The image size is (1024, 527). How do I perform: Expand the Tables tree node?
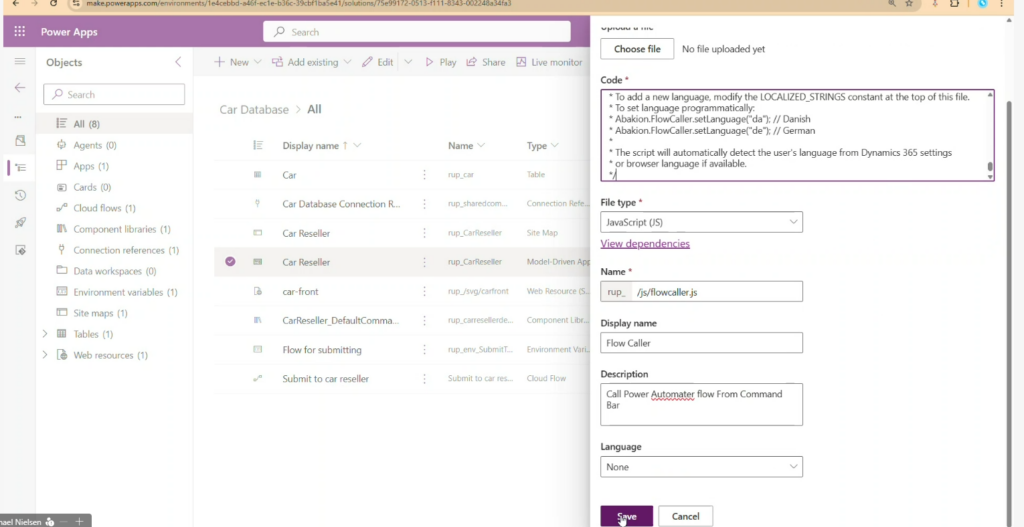[x=44, y=334]
